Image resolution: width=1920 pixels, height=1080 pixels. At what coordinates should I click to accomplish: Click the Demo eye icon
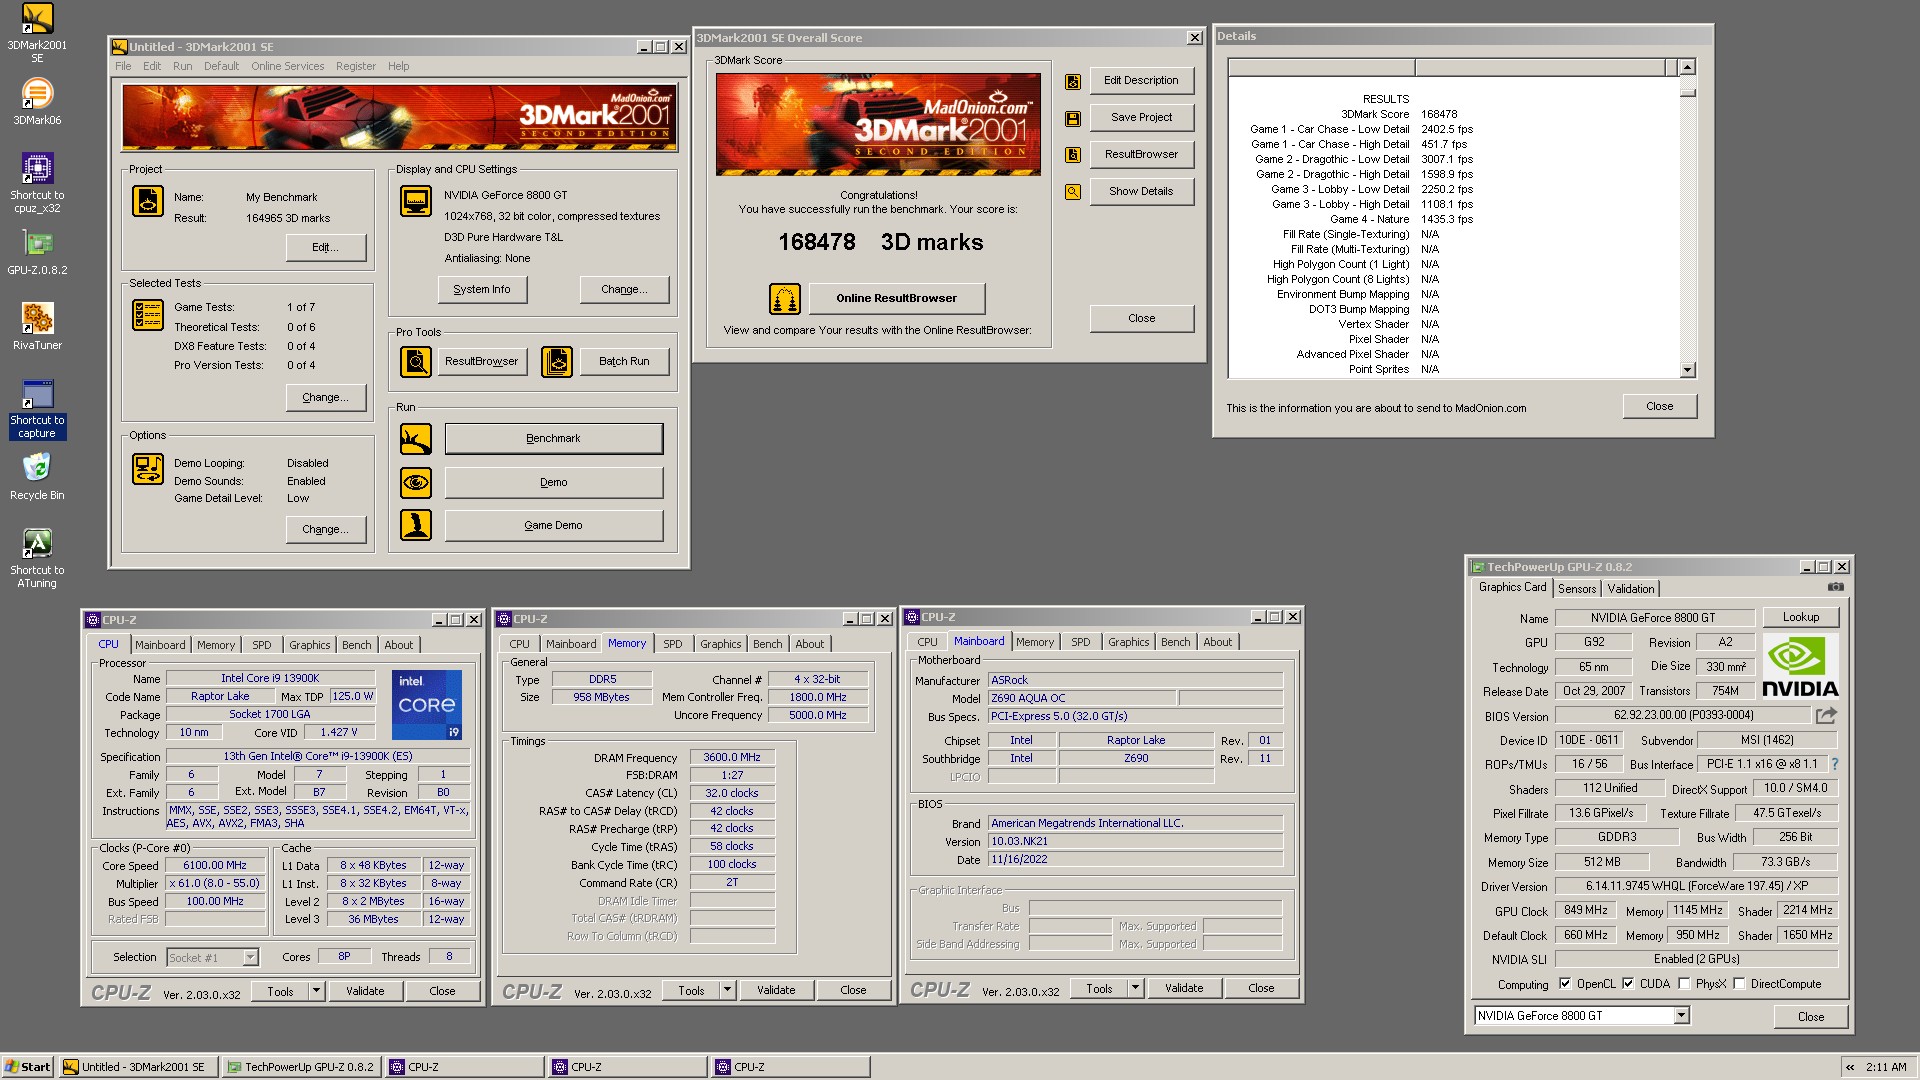point(416,482)
